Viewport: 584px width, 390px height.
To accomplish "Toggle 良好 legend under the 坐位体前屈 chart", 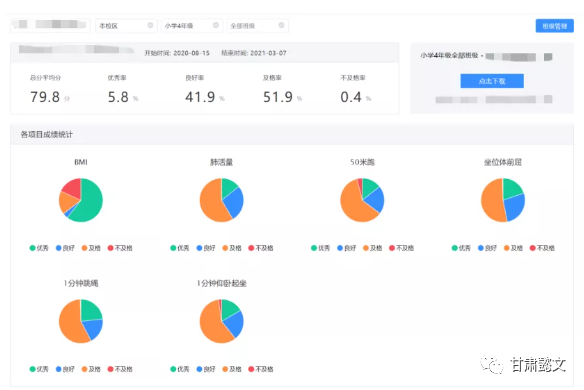I will point(488,248).
